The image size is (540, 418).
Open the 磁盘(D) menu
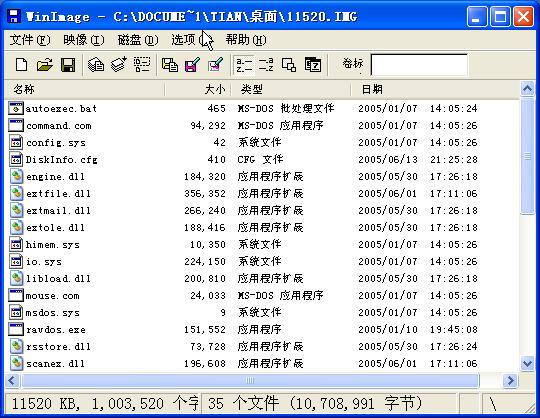[138, 40]
